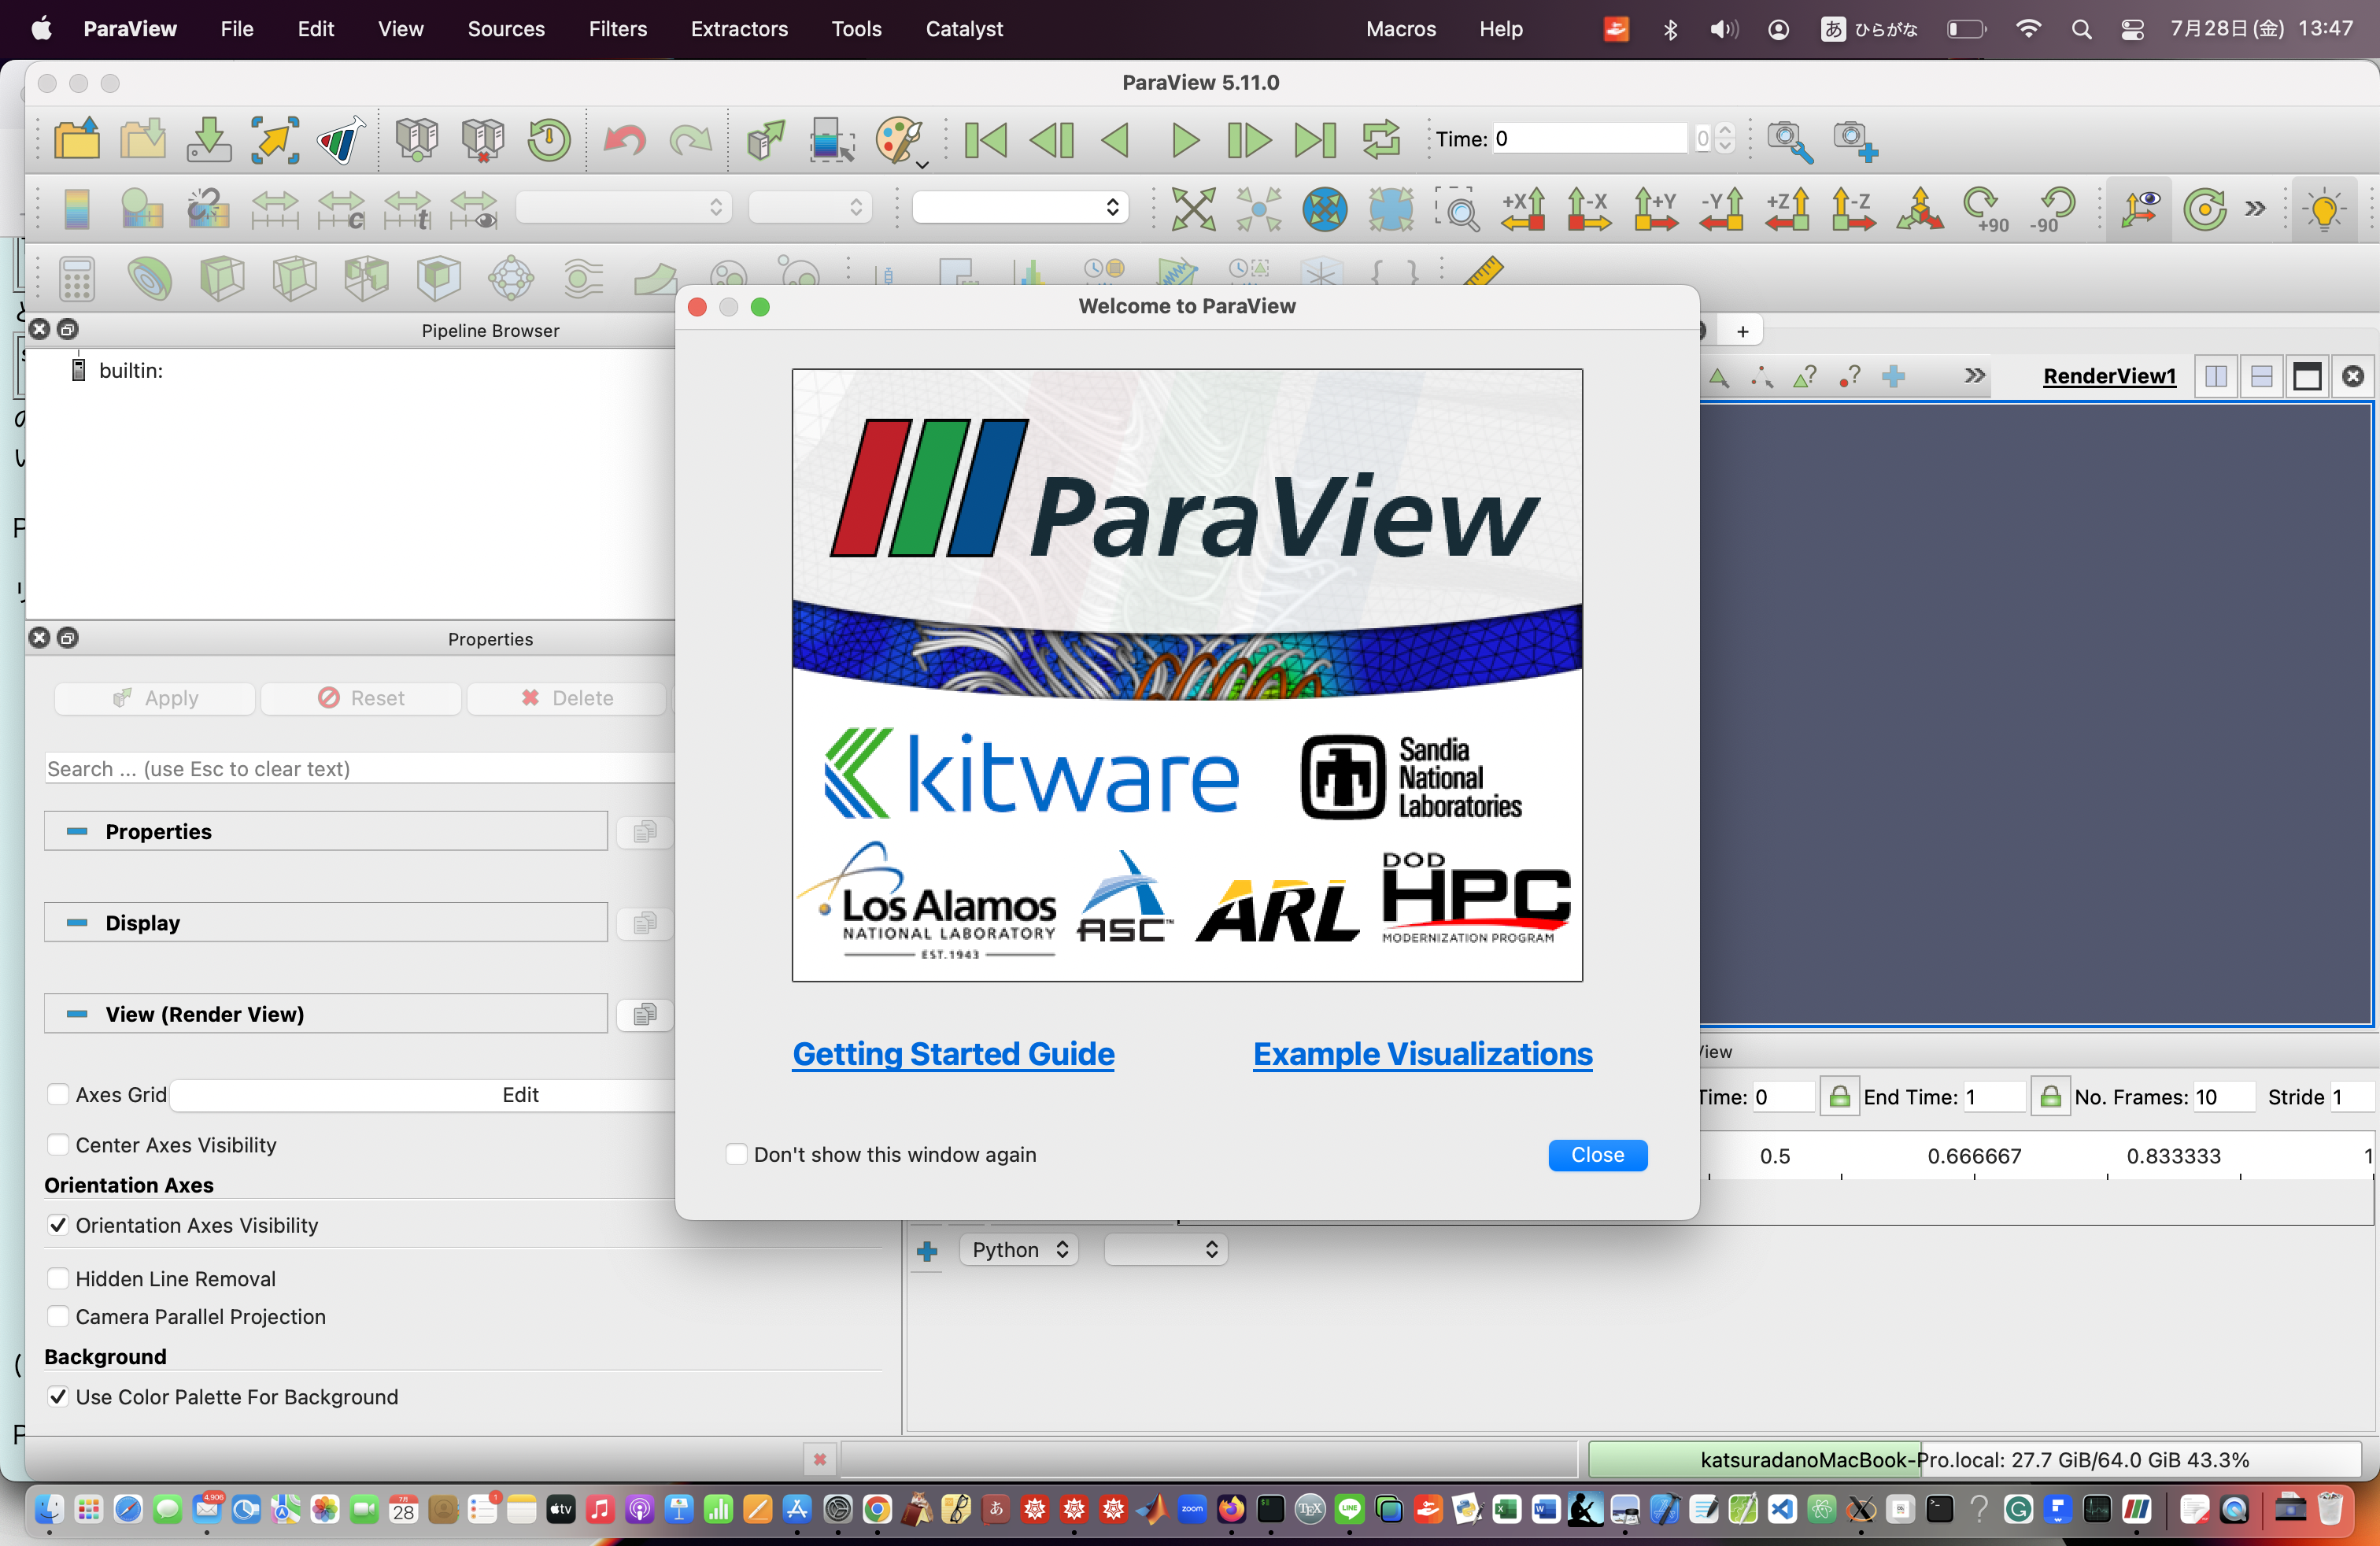Open the color array dropdown
This screenshot has height=1546, width=2380.
[x=624, y=207]
